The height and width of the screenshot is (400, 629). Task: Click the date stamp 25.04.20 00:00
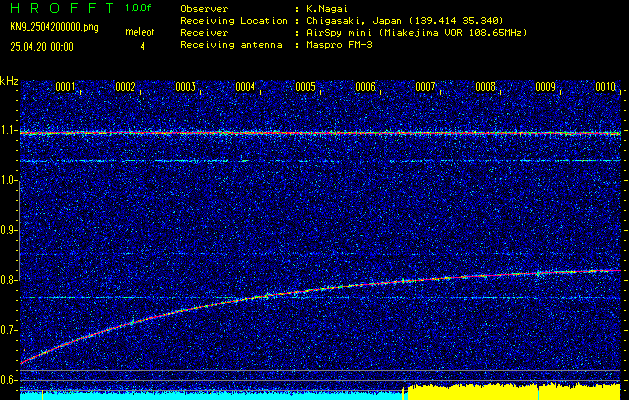pos(42,47)
